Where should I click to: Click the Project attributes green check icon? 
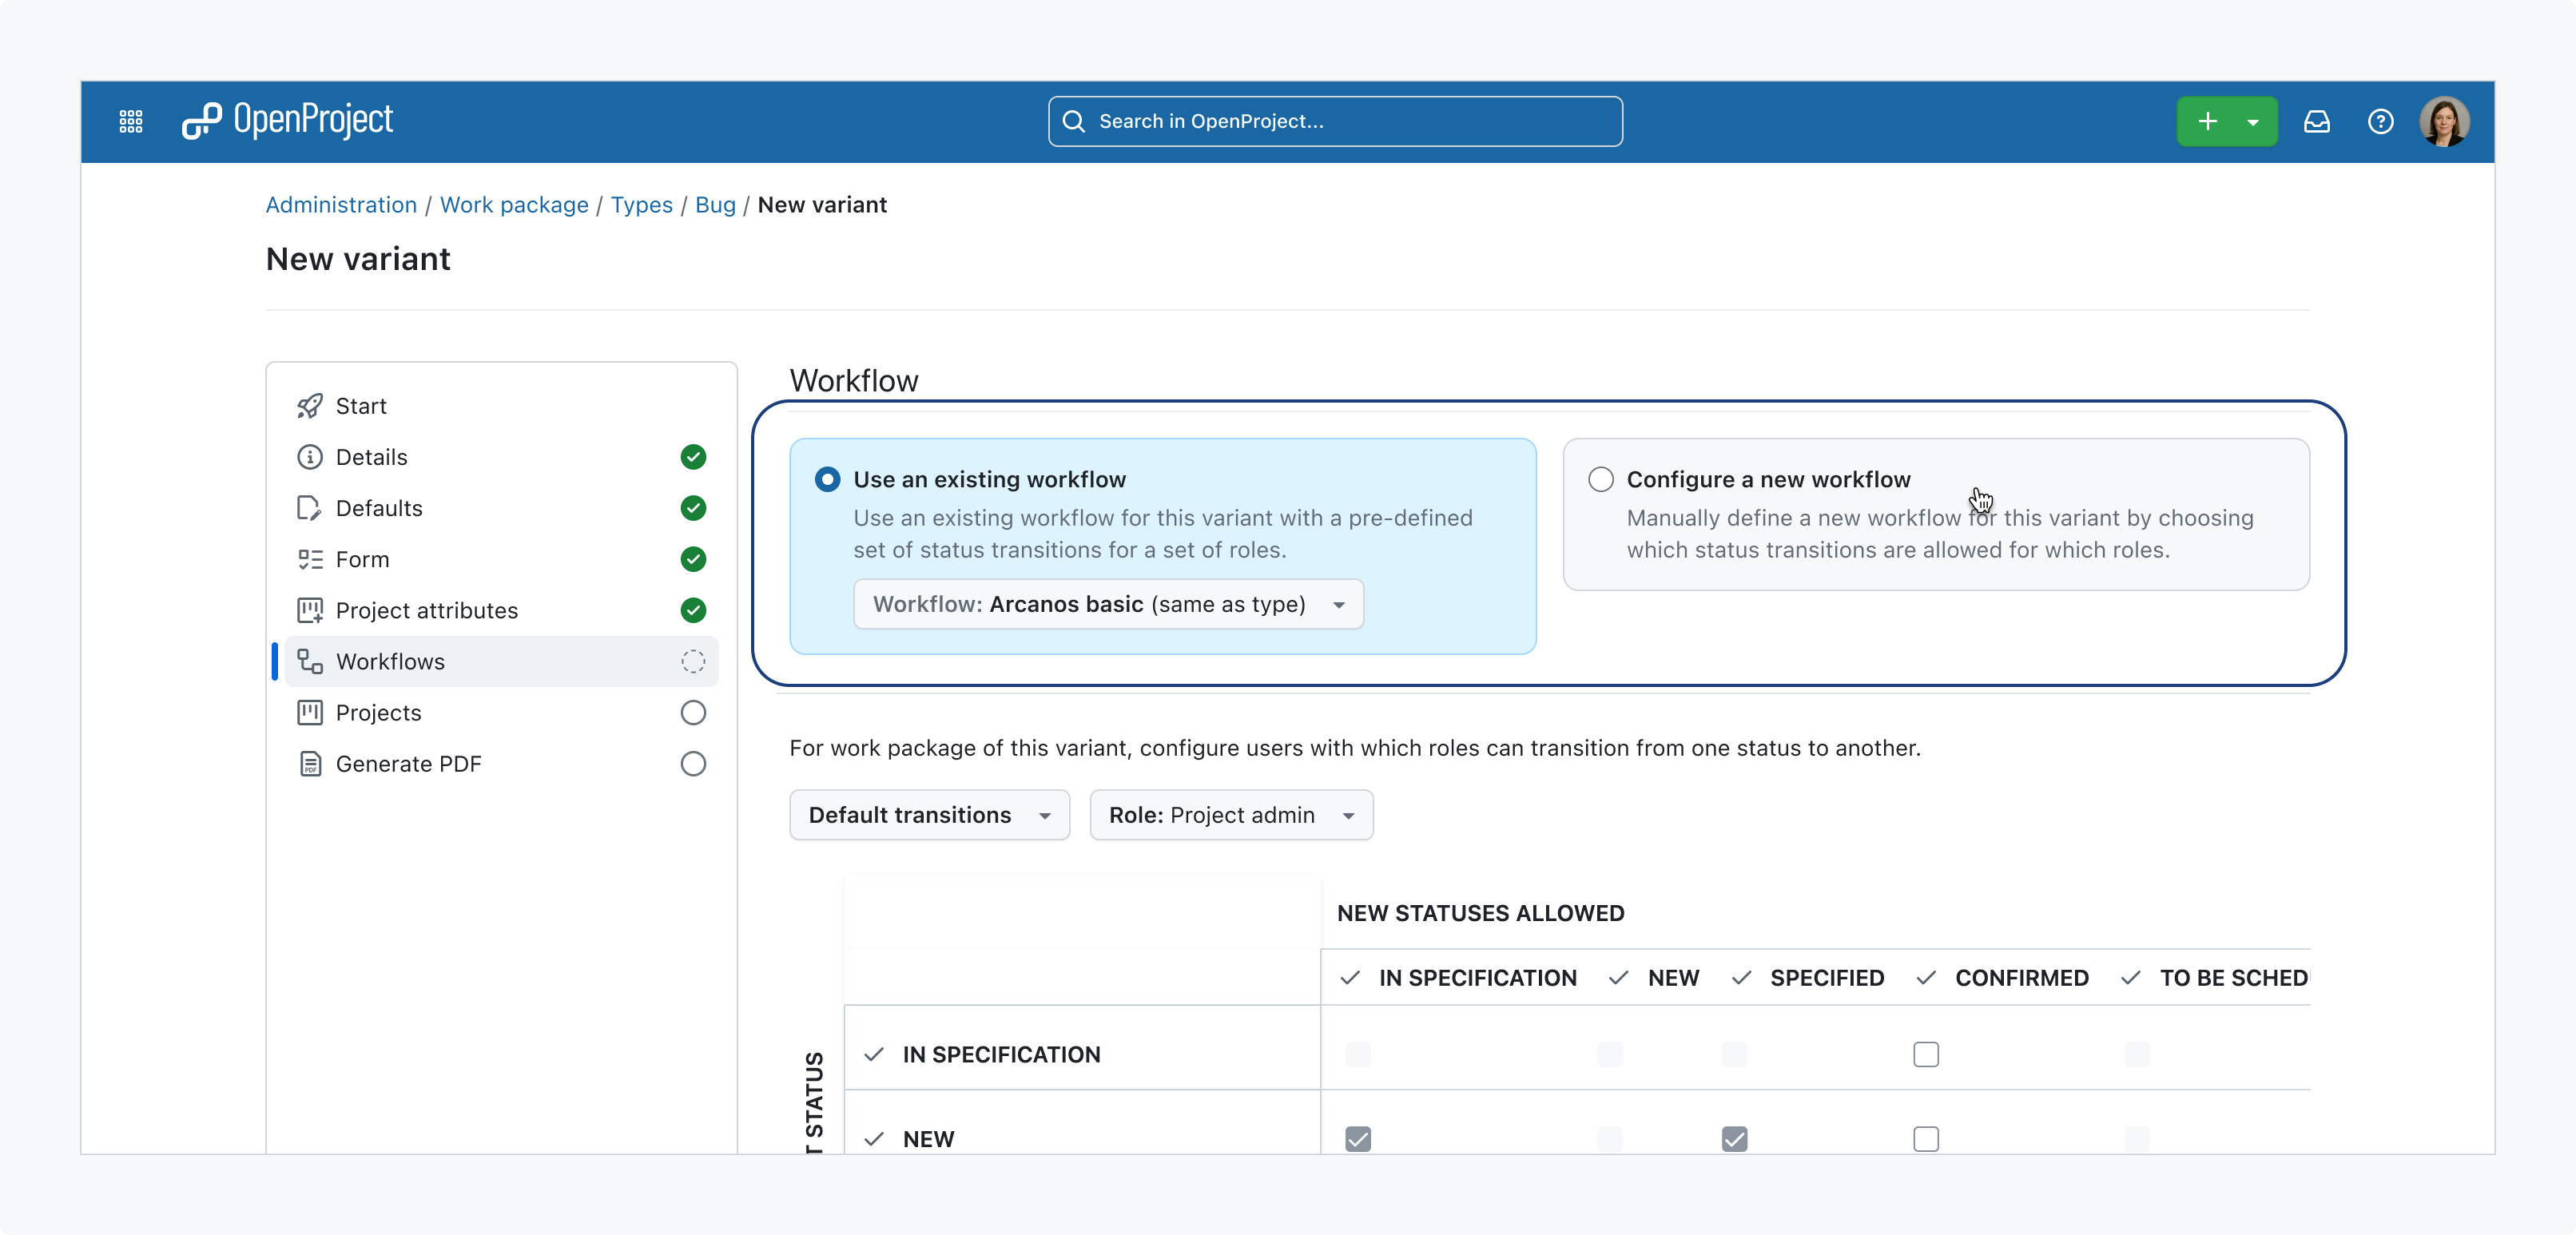[x=693, y=610]
